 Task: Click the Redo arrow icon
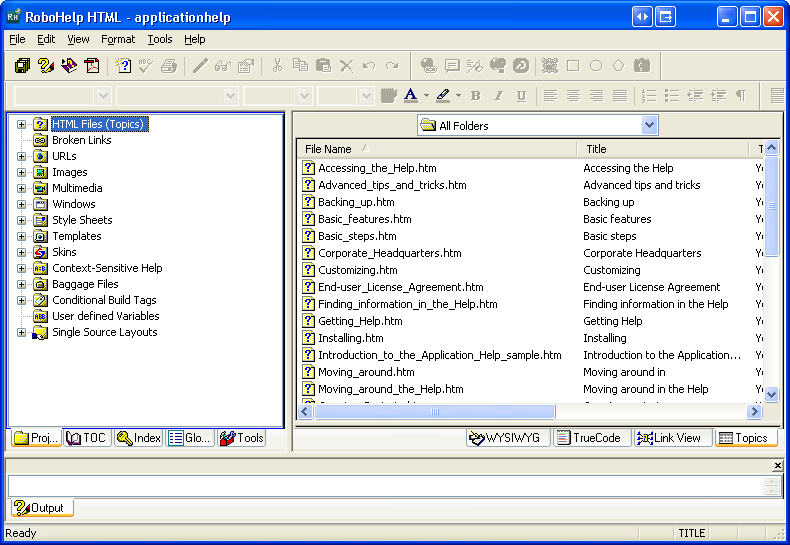point(392,65)
